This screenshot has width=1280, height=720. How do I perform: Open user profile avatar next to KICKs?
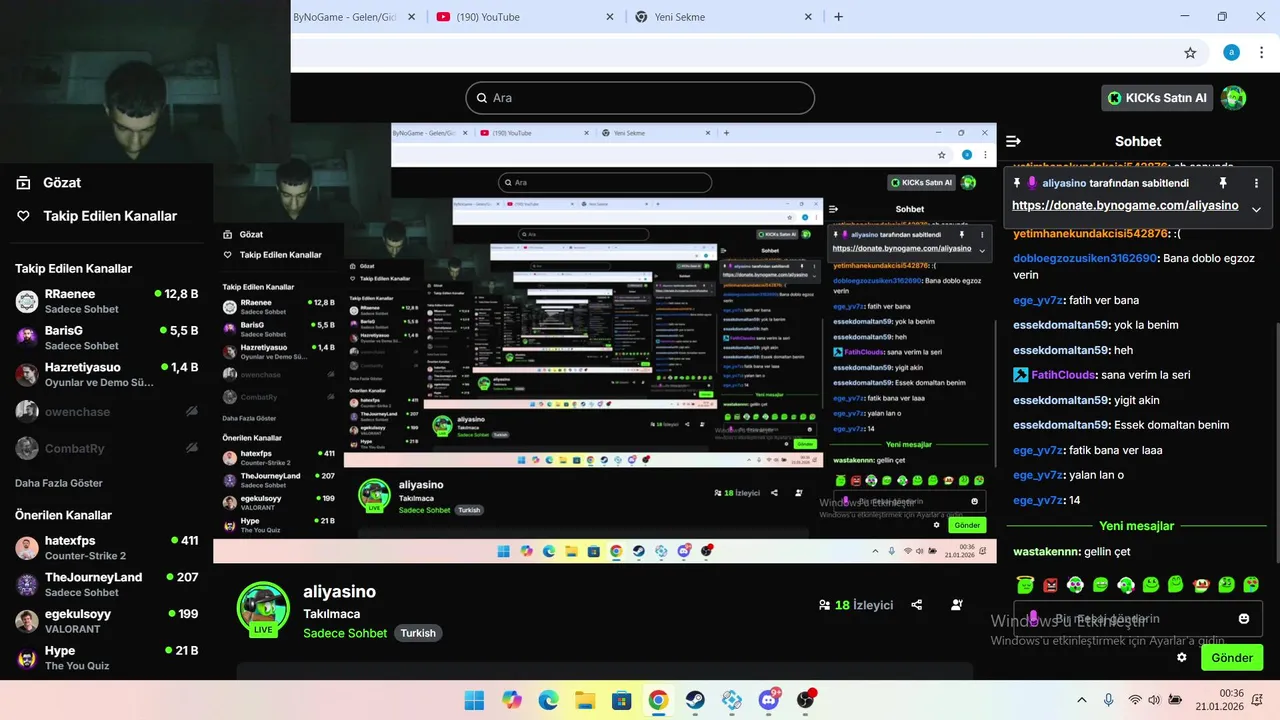(1234, 98)
